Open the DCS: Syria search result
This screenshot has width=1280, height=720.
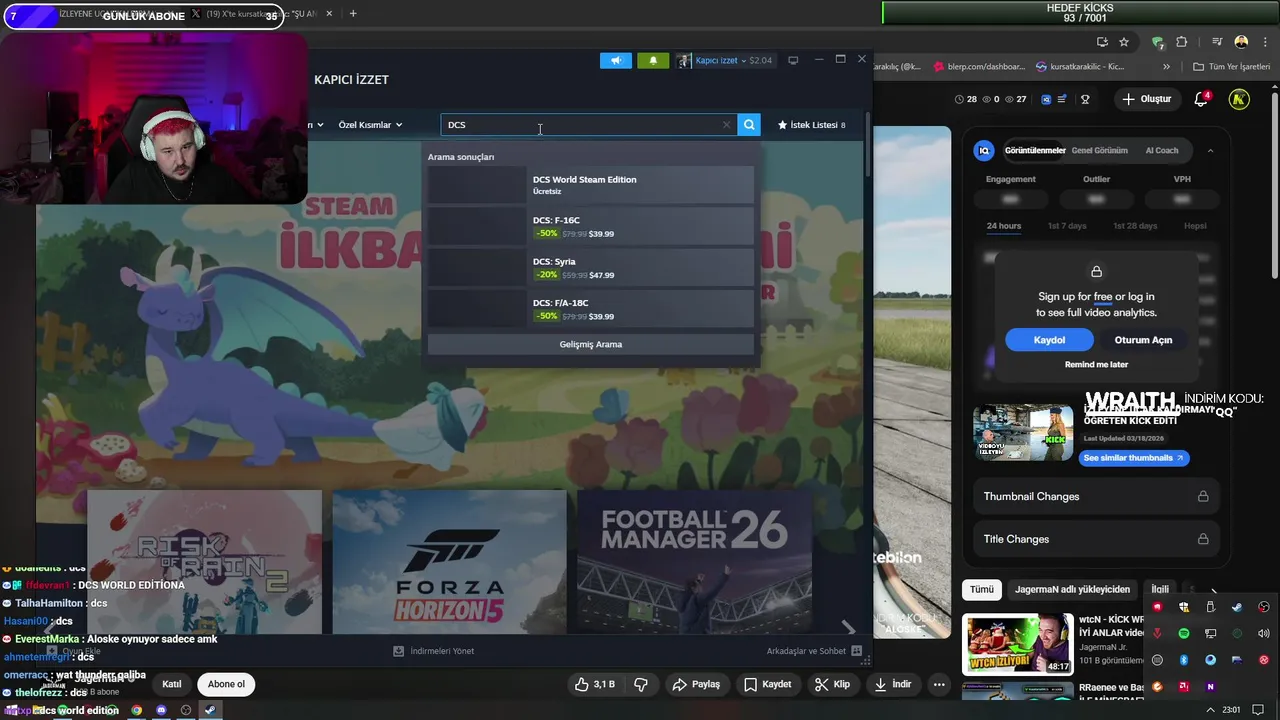(x=590, y=267)
